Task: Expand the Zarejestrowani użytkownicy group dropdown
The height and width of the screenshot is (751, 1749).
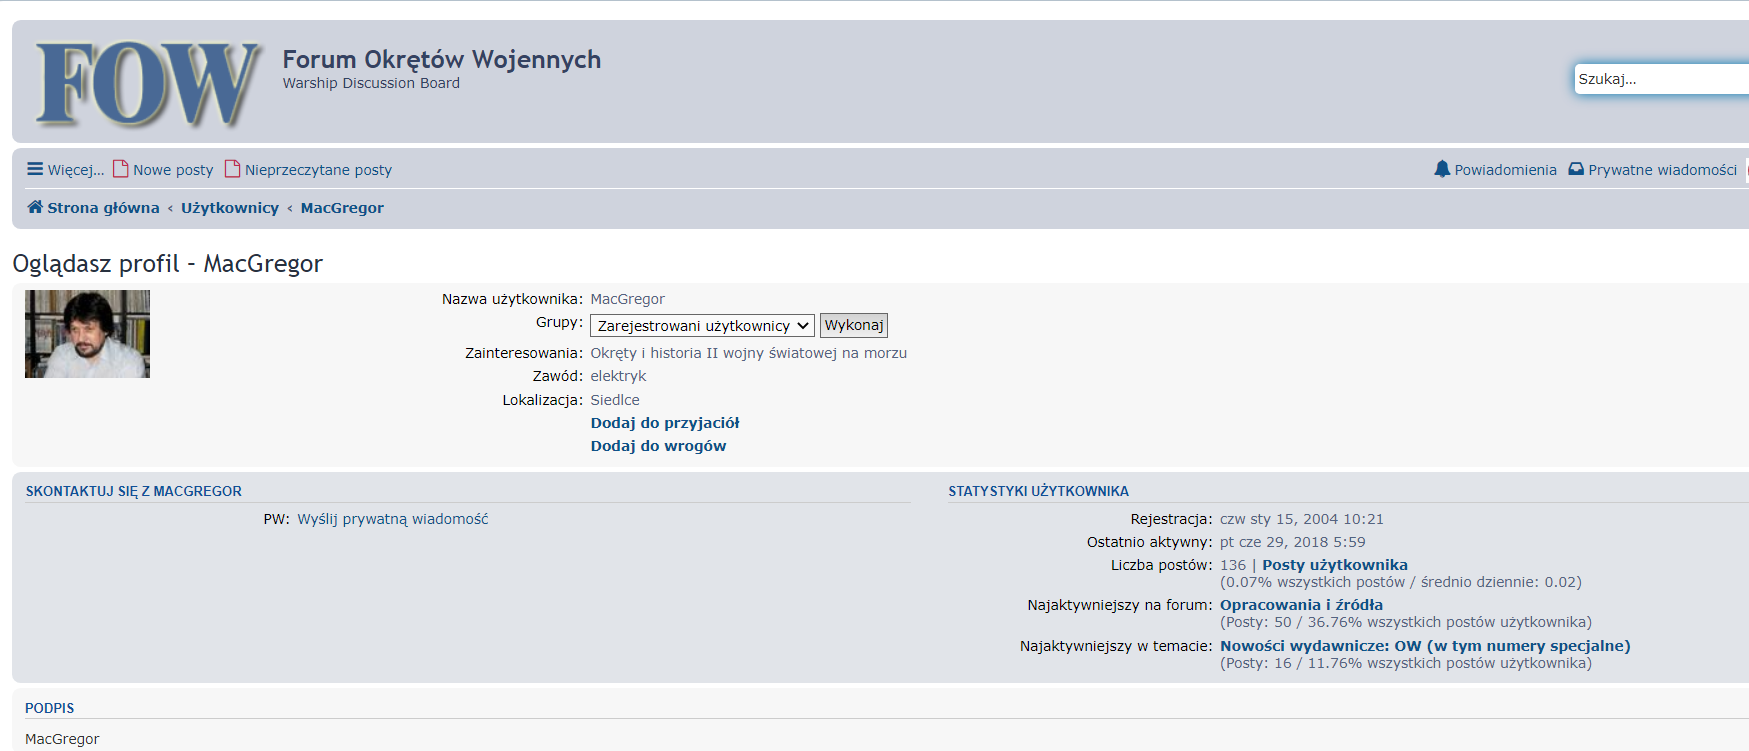Action: [x=702, y=326]
